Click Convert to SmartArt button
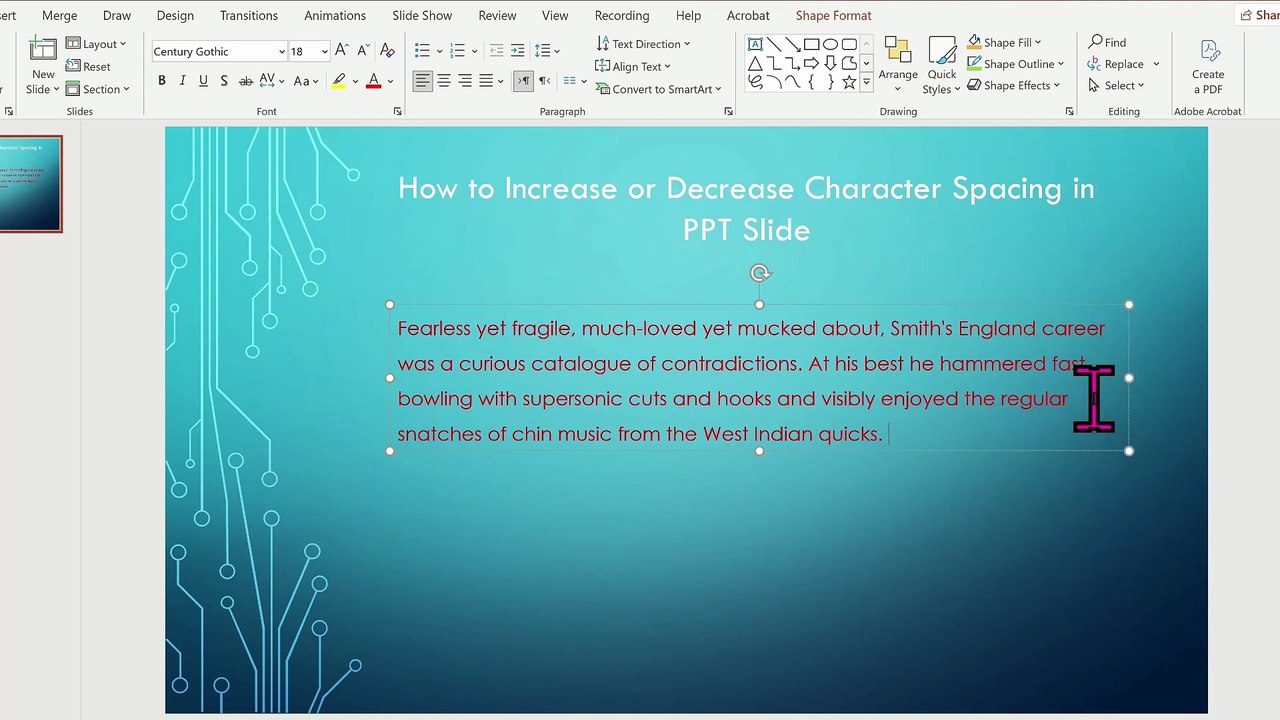 coord(658,89)
